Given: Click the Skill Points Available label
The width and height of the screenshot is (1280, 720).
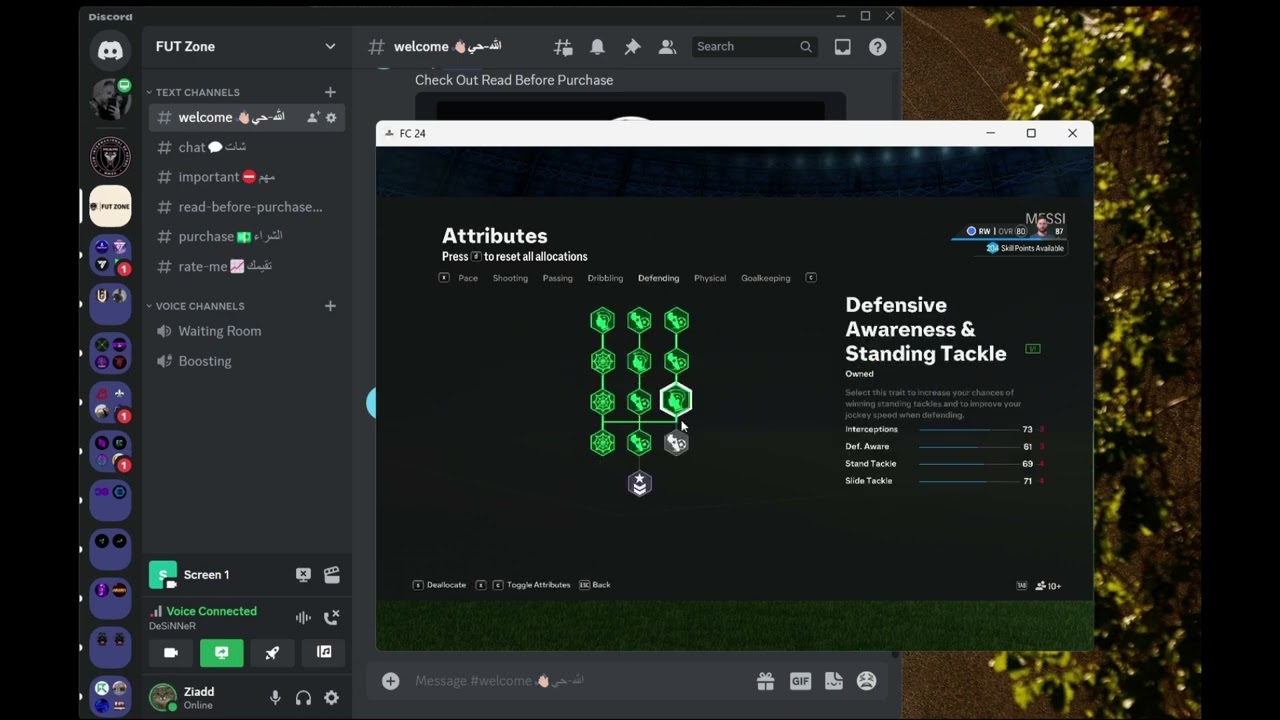Looking at the screenshot, I should pyautogui.click(x=1025, y=248).
